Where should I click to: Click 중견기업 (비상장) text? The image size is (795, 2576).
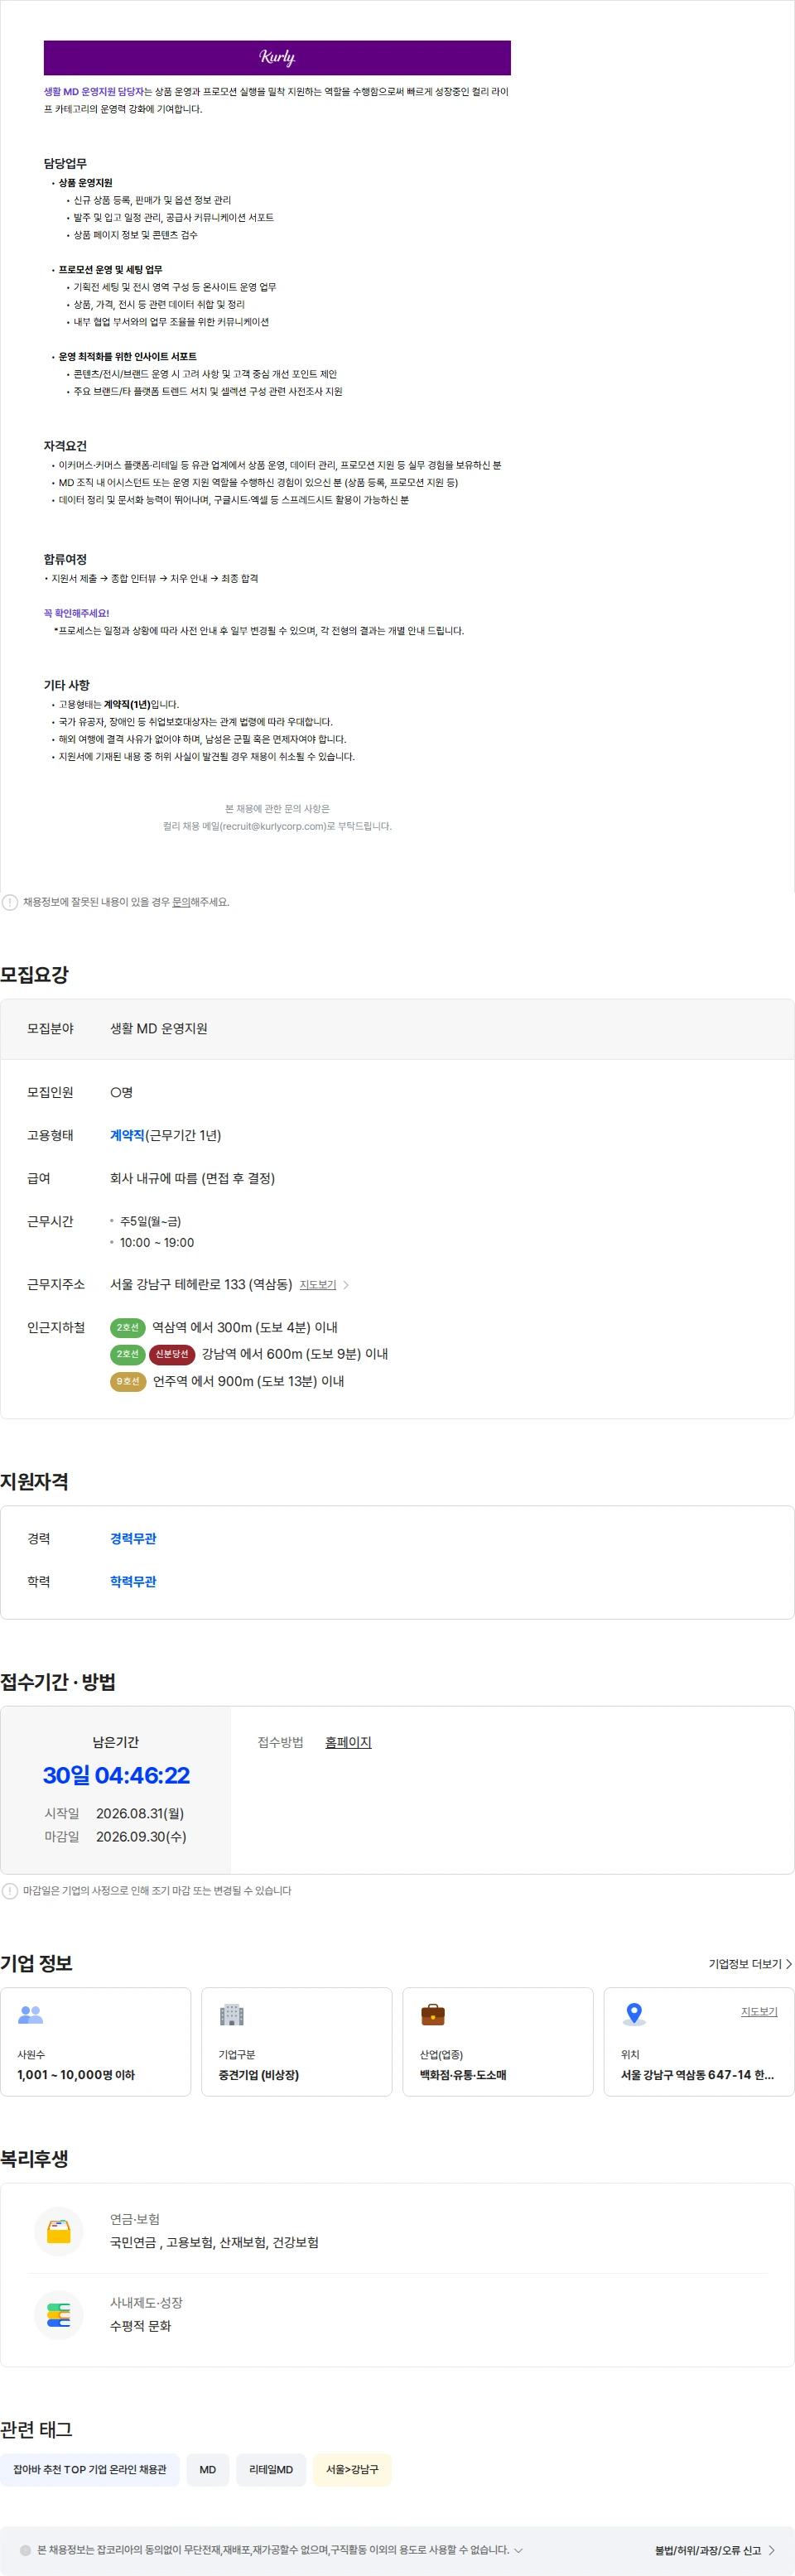point(259,2075)
